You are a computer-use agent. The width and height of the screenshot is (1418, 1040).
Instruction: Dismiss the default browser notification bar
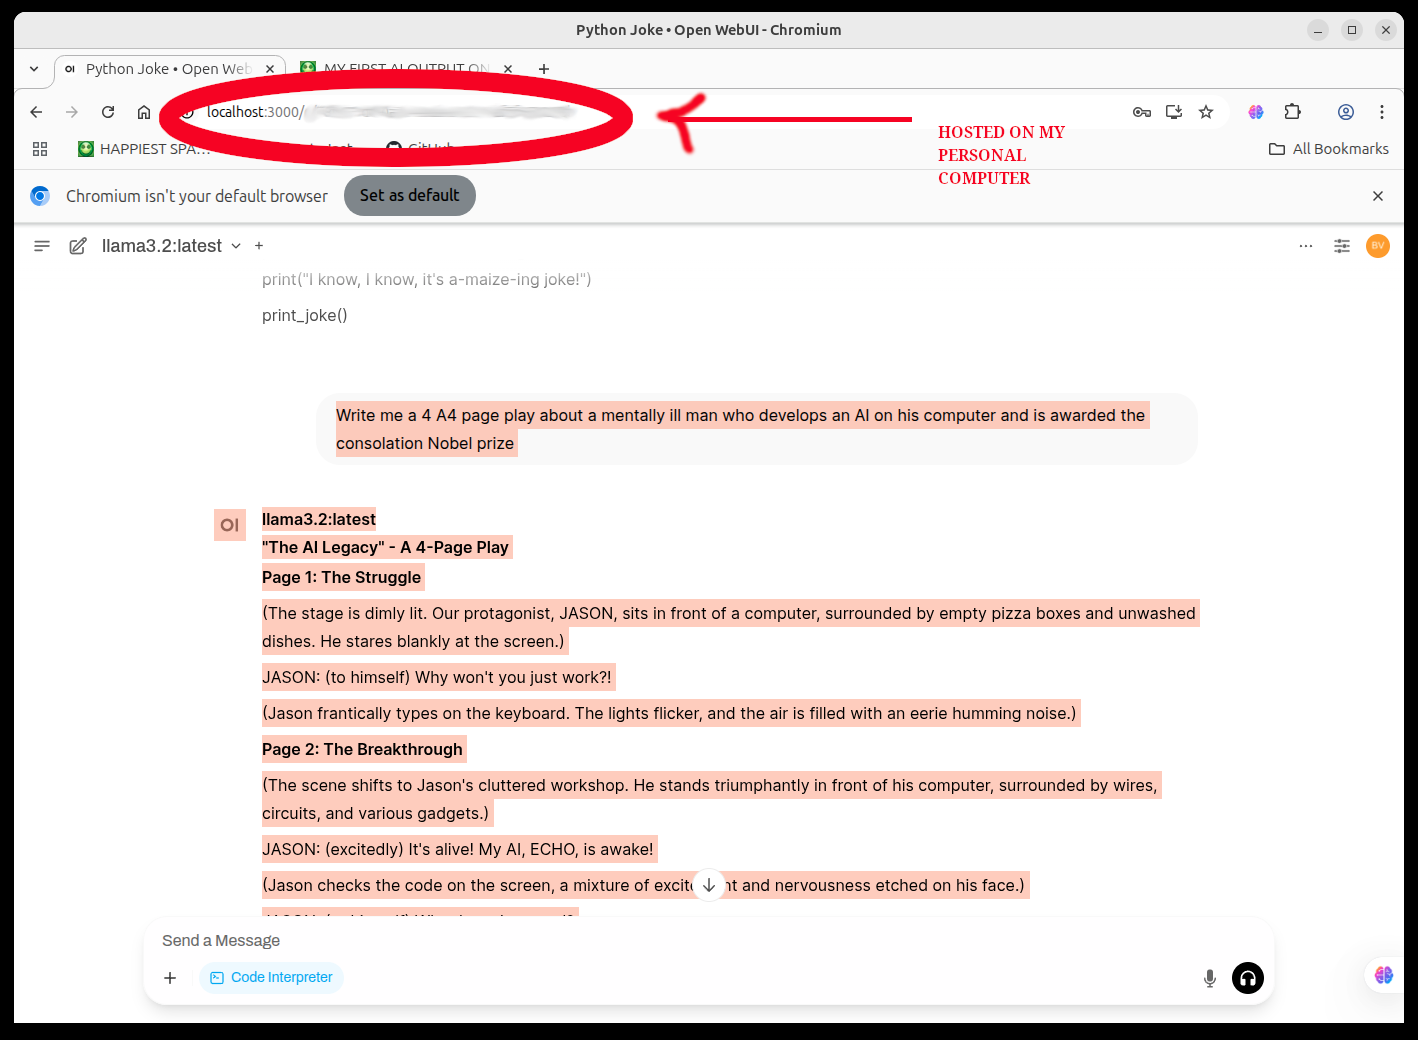pyautogui.click(x=1378, y=196)
